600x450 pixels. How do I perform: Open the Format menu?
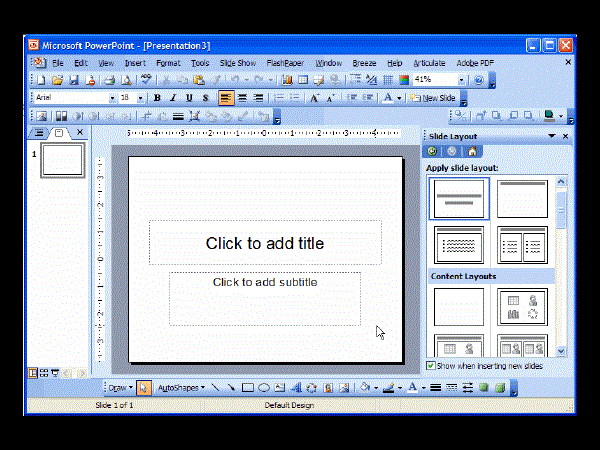pos(168,63)
